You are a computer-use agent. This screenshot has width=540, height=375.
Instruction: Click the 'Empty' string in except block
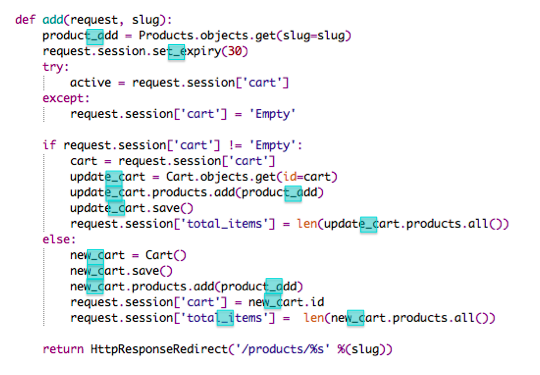(272, 114)
